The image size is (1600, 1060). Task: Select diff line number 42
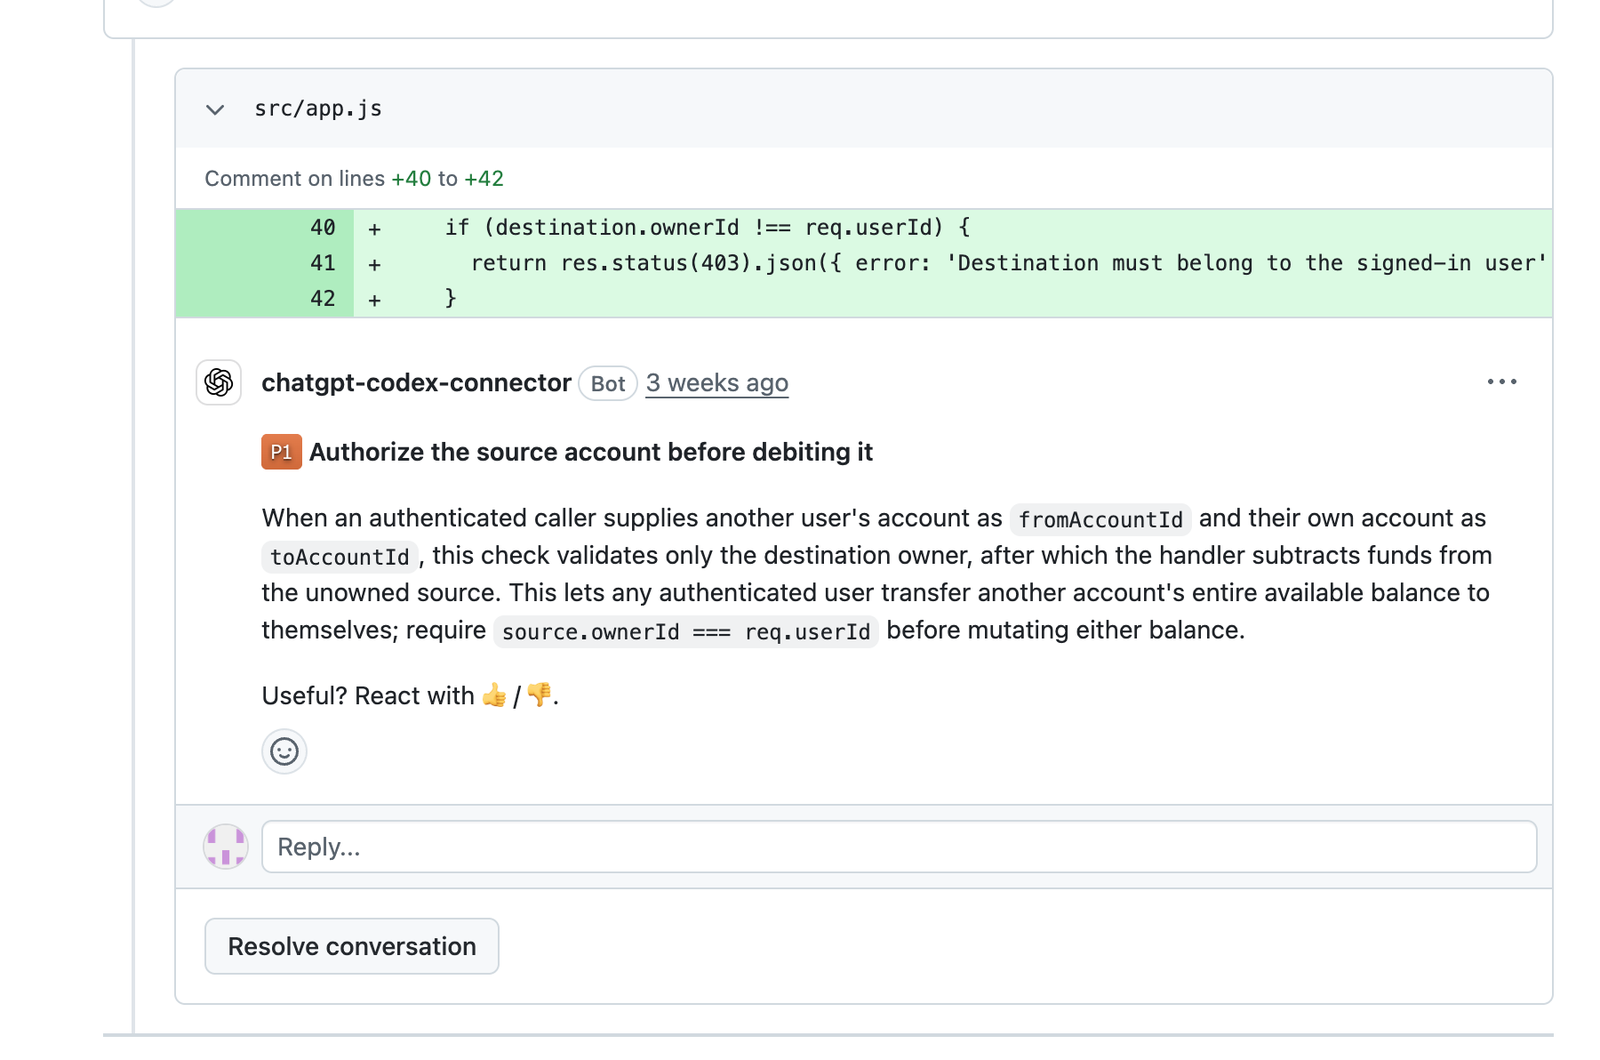coord(322,299)
